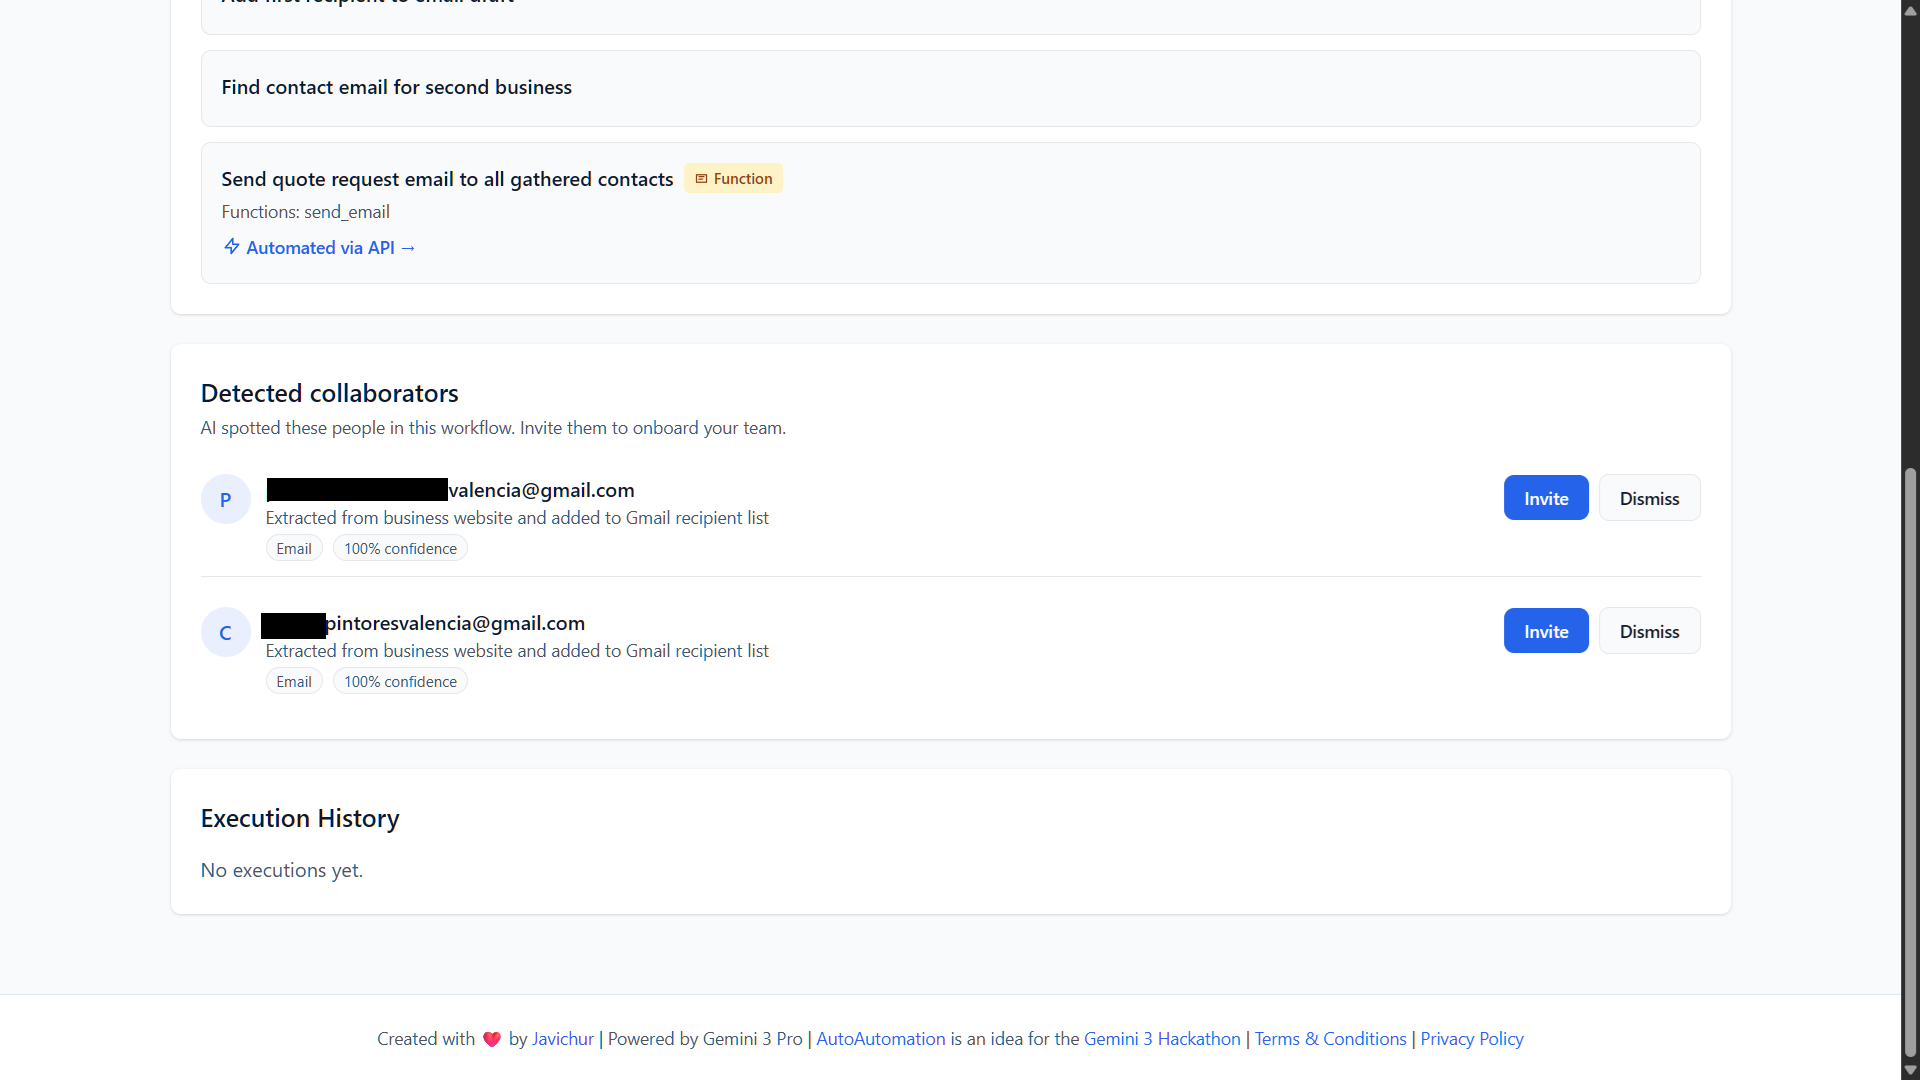The image size is (1920, 1080).
Task: Dismiss the first detected collaborator
Action: click(x=1649, y=498)
